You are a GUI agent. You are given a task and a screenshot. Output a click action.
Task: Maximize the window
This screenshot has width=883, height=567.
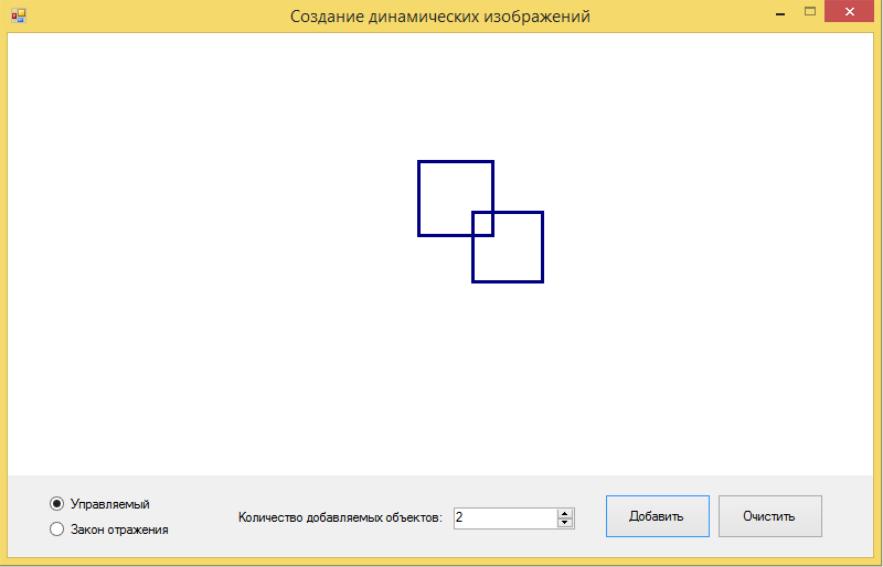coord(810,11)
